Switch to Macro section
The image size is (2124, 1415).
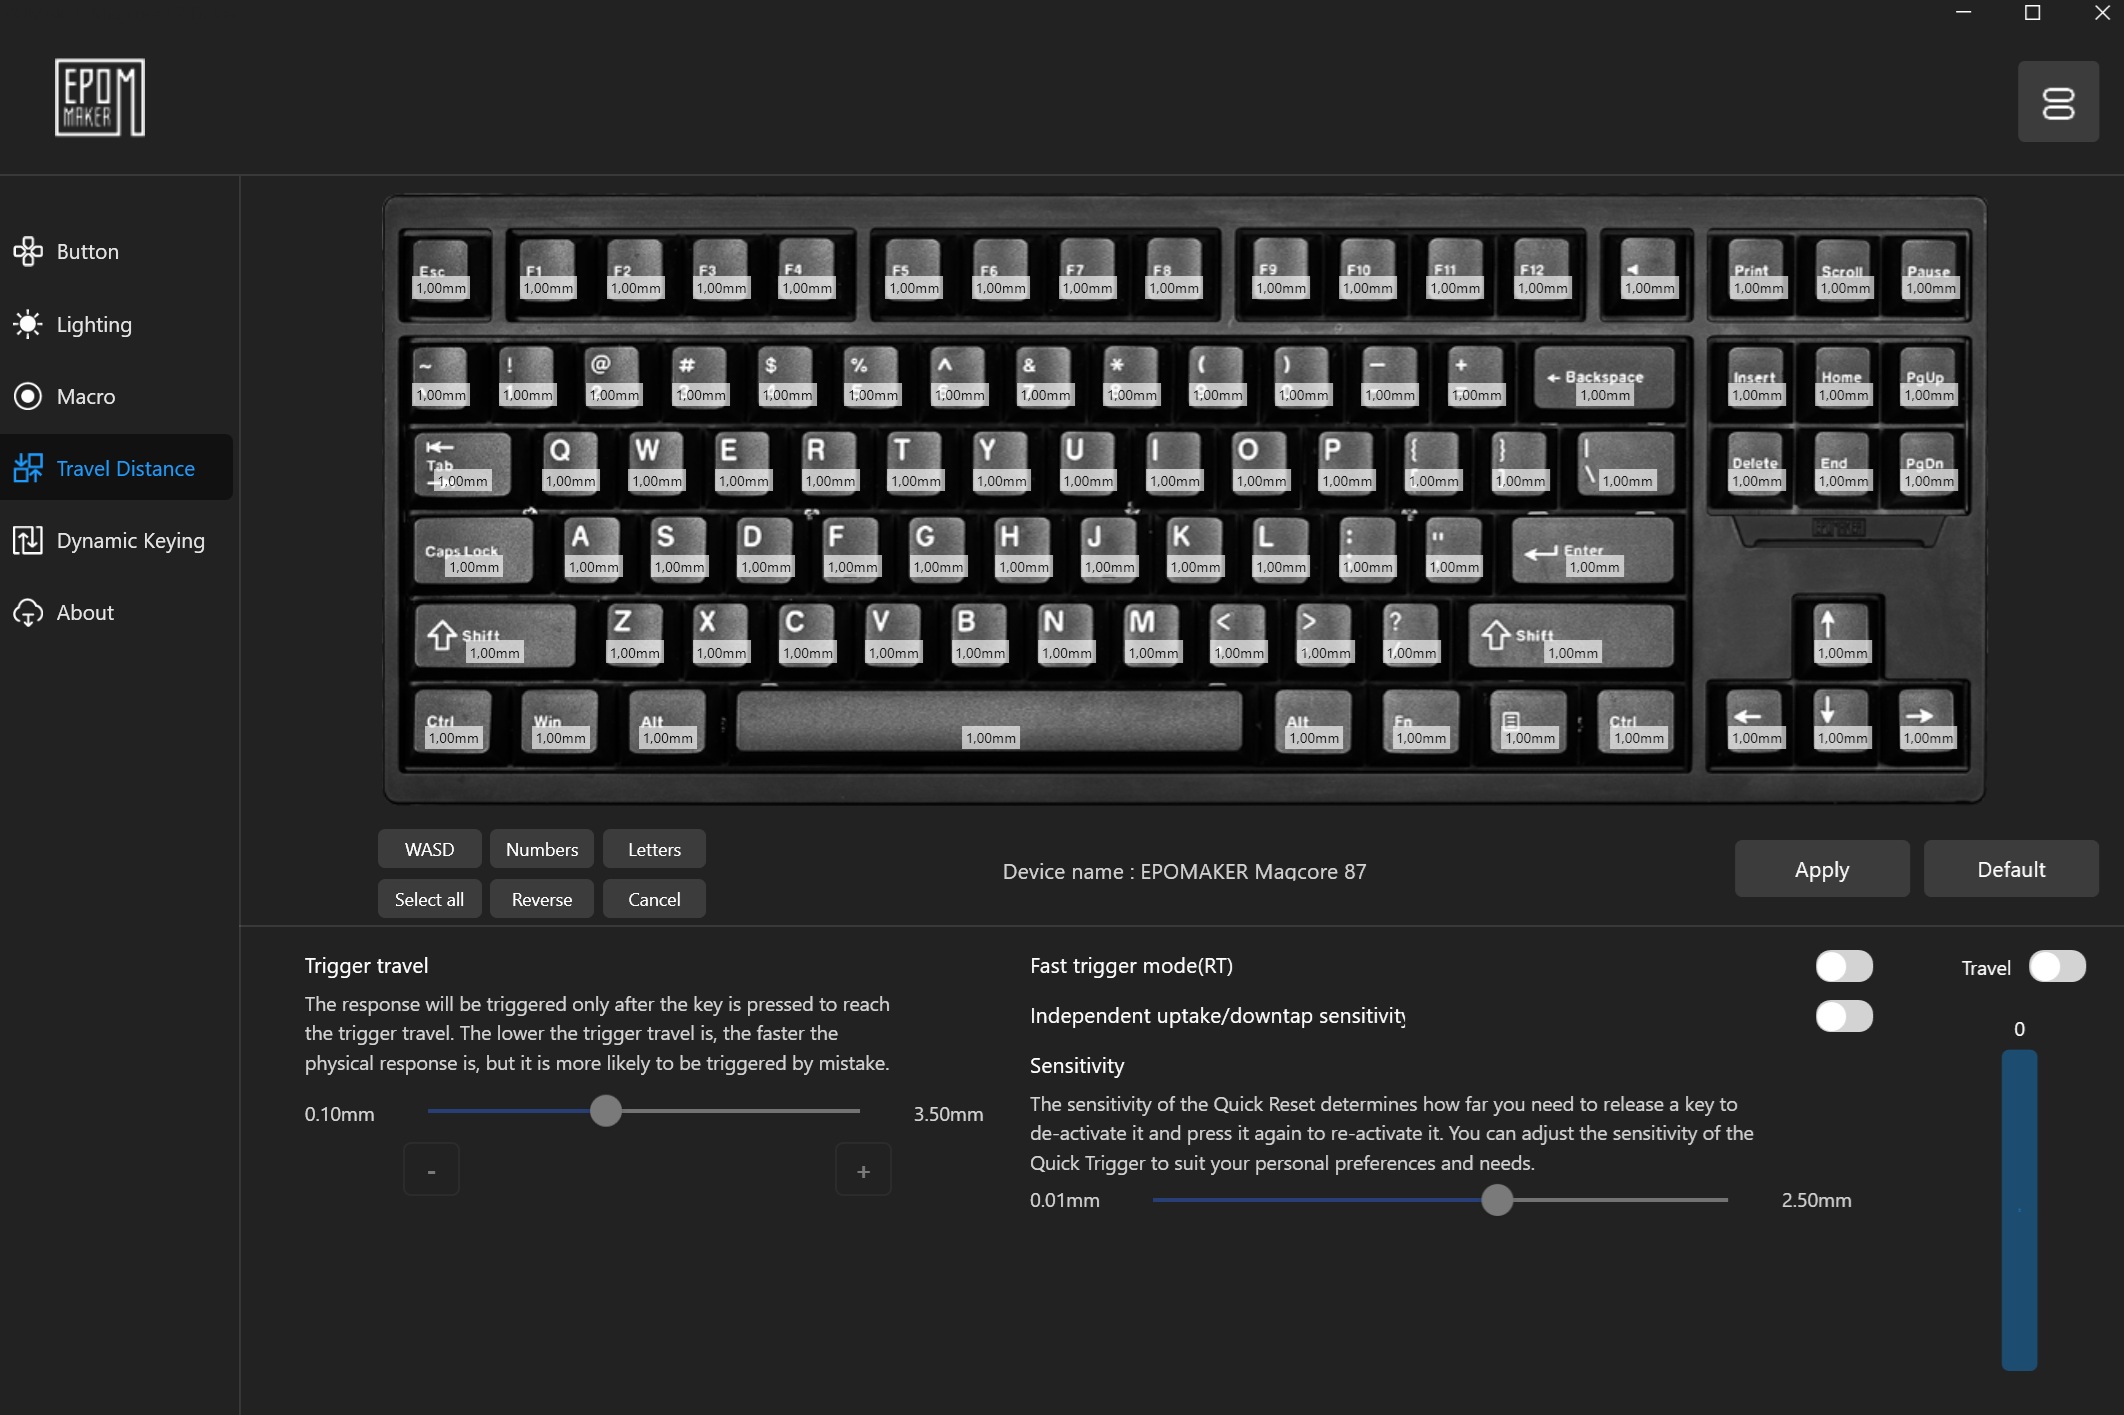(x=85, y=396)
